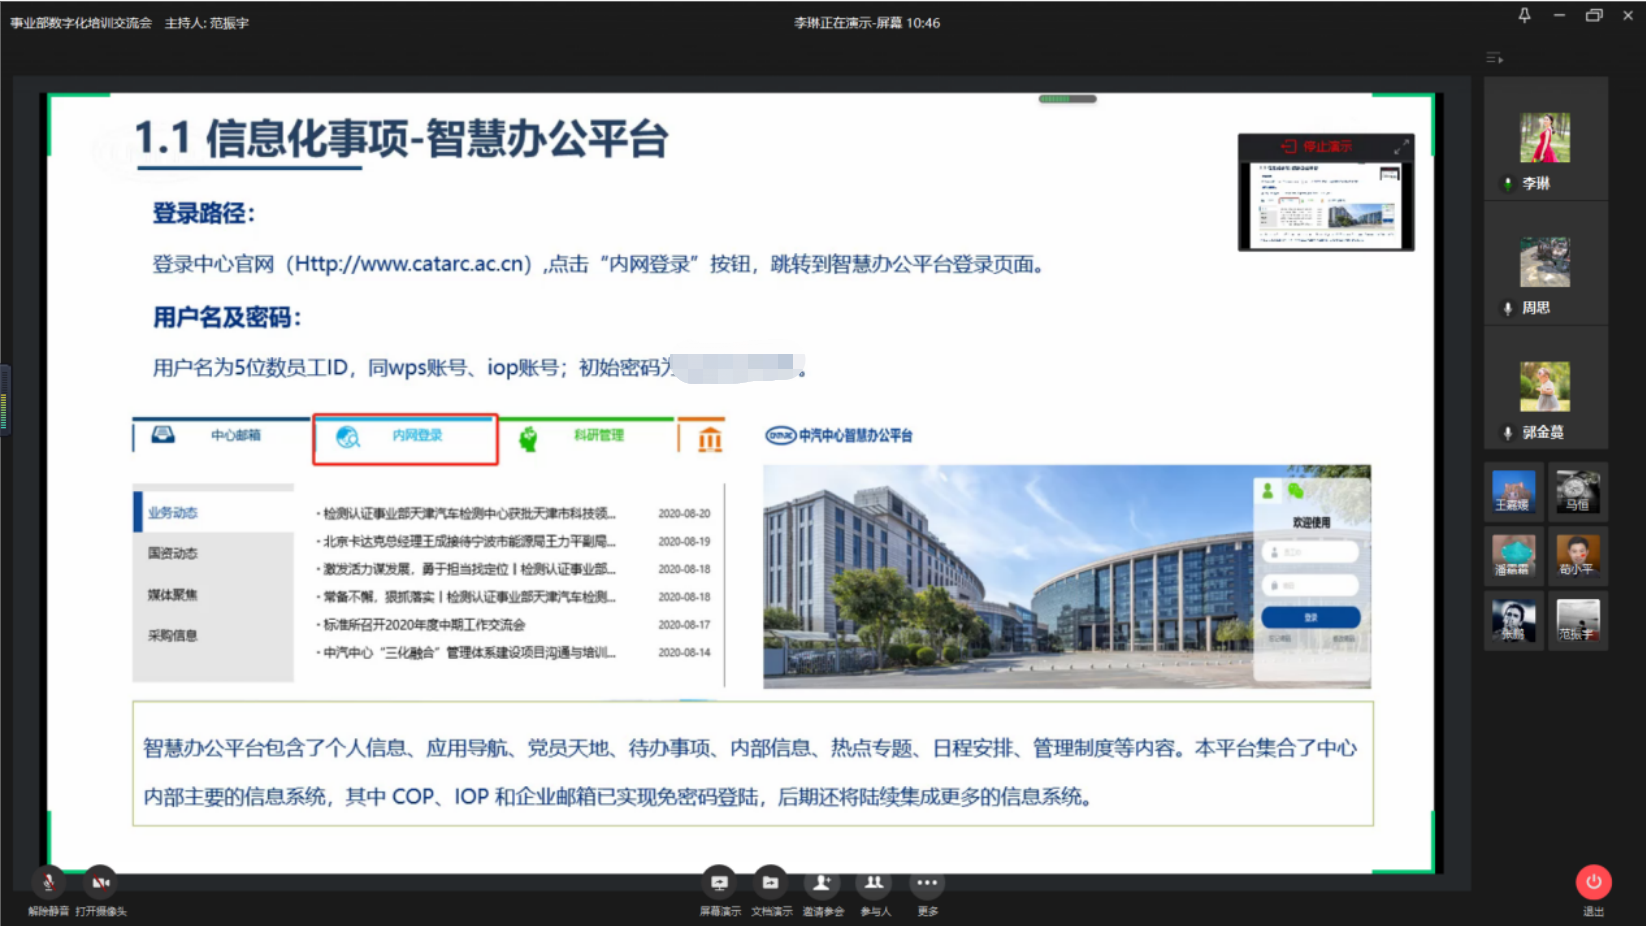1646x926 pixels.
Task: Click the 登录路径 heading
Action: [204, 213]
